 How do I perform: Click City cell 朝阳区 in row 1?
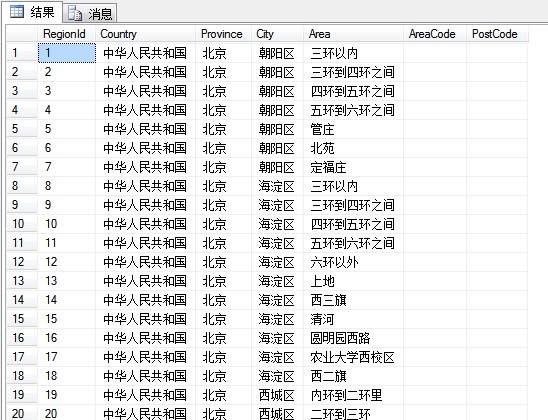[277, 53]
